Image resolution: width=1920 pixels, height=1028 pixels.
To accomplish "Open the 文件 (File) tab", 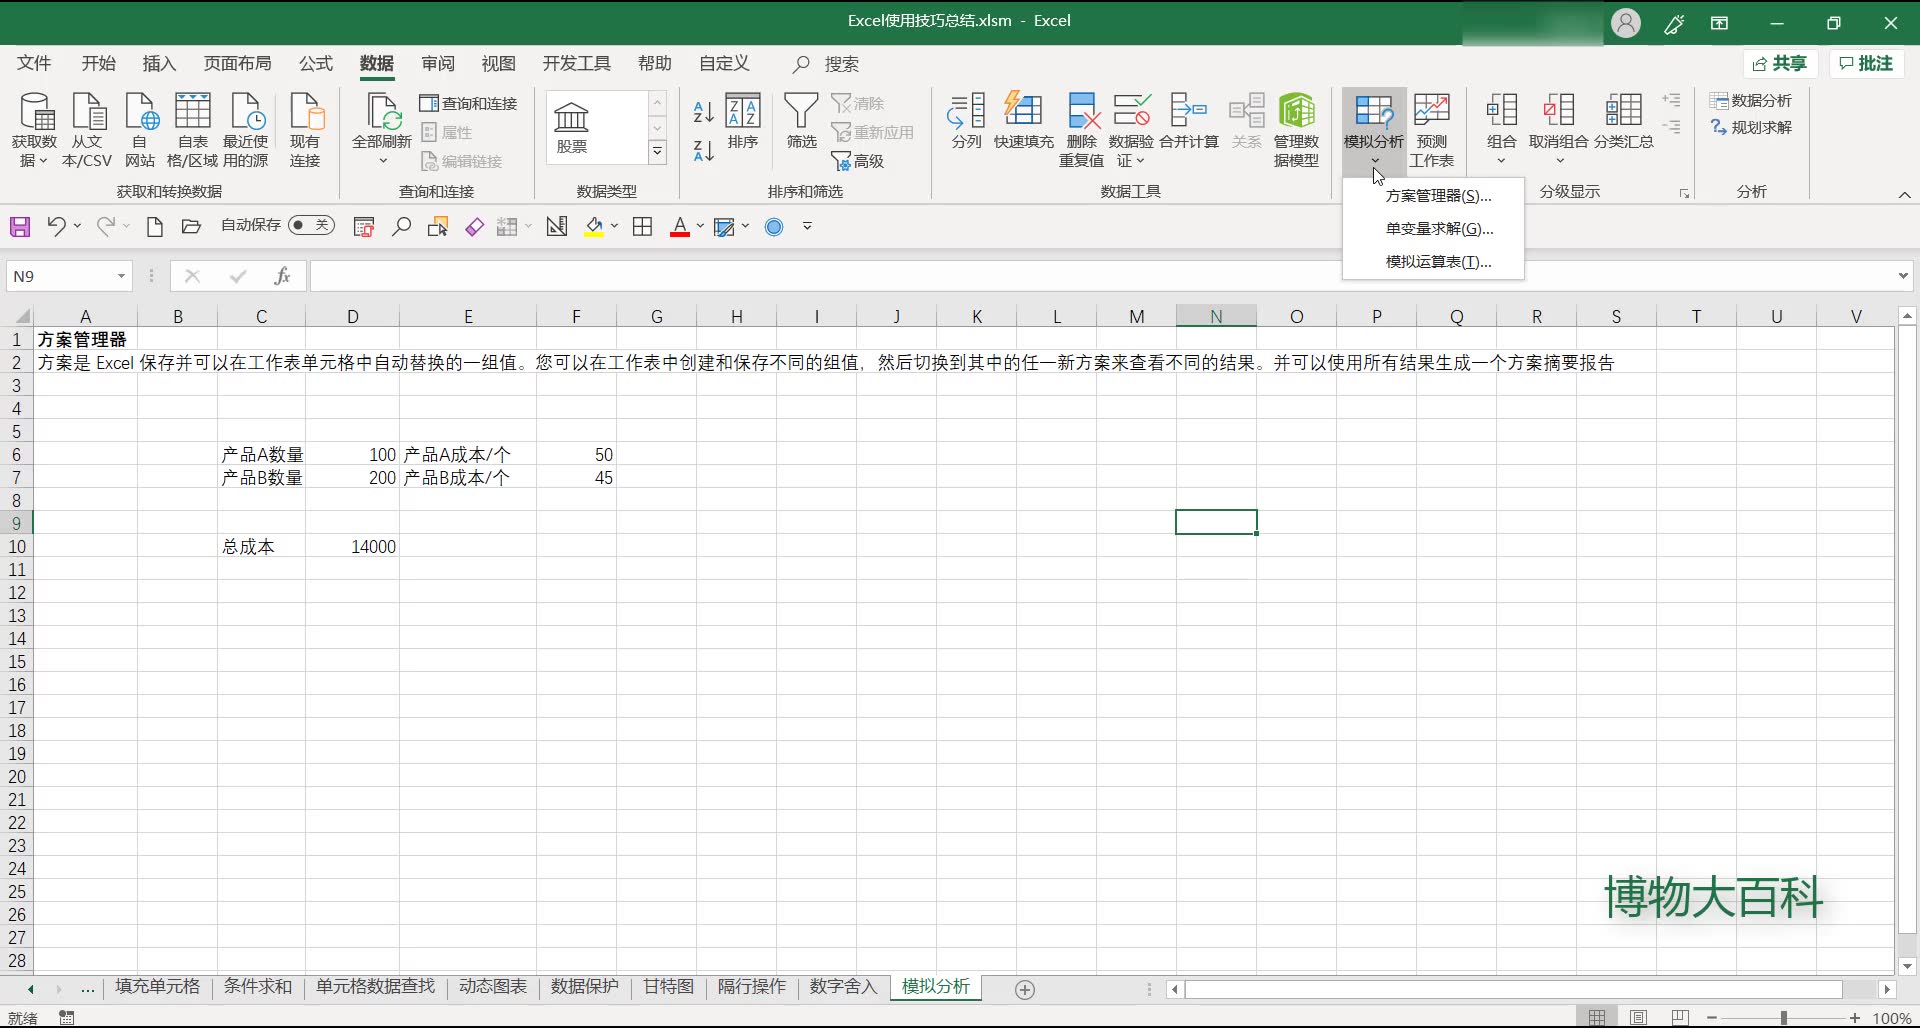I will coord(34,64).
